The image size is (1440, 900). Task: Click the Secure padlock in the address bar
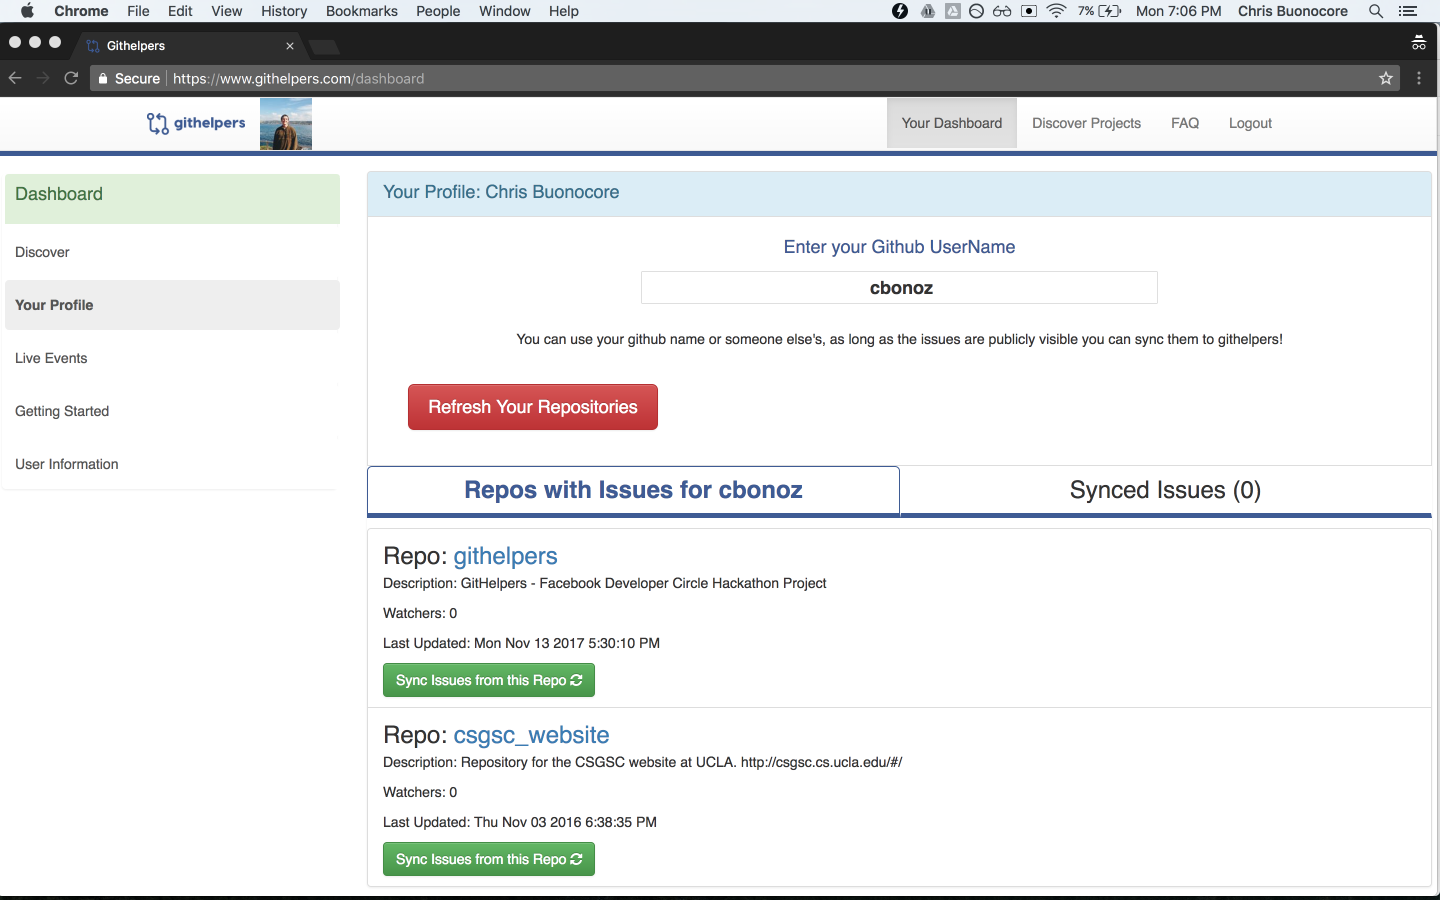103,79
